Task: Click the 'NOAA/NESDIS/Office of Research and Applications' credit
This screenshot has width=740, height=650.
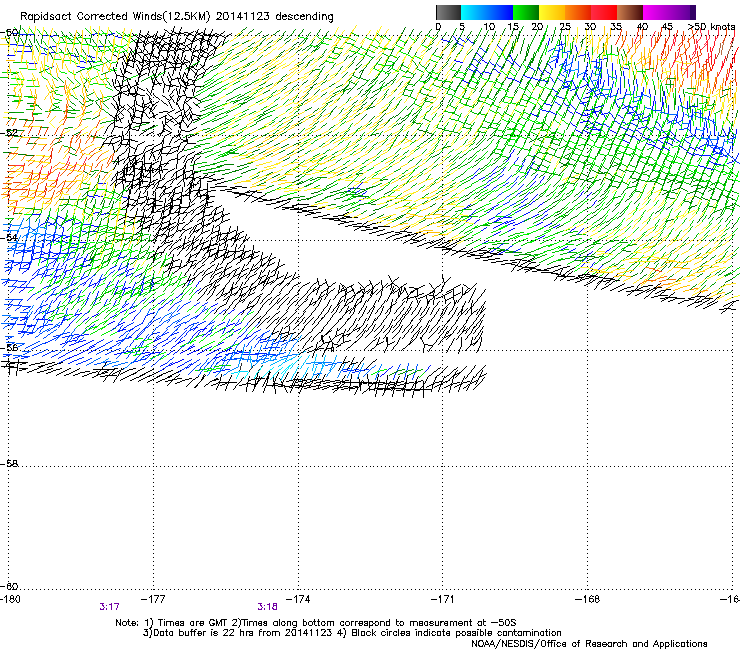Action: point(589,644)
